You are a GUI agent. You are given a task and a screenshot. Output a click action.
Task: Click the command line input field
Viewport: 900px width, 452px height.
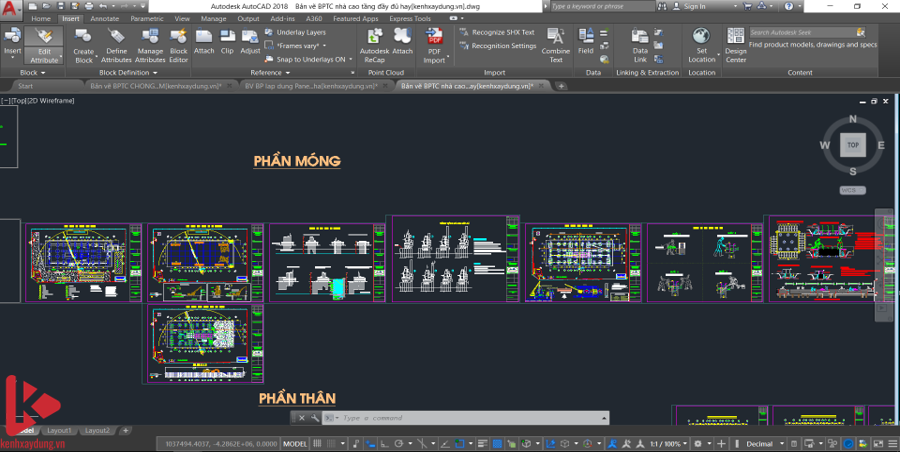coord(470,417)
